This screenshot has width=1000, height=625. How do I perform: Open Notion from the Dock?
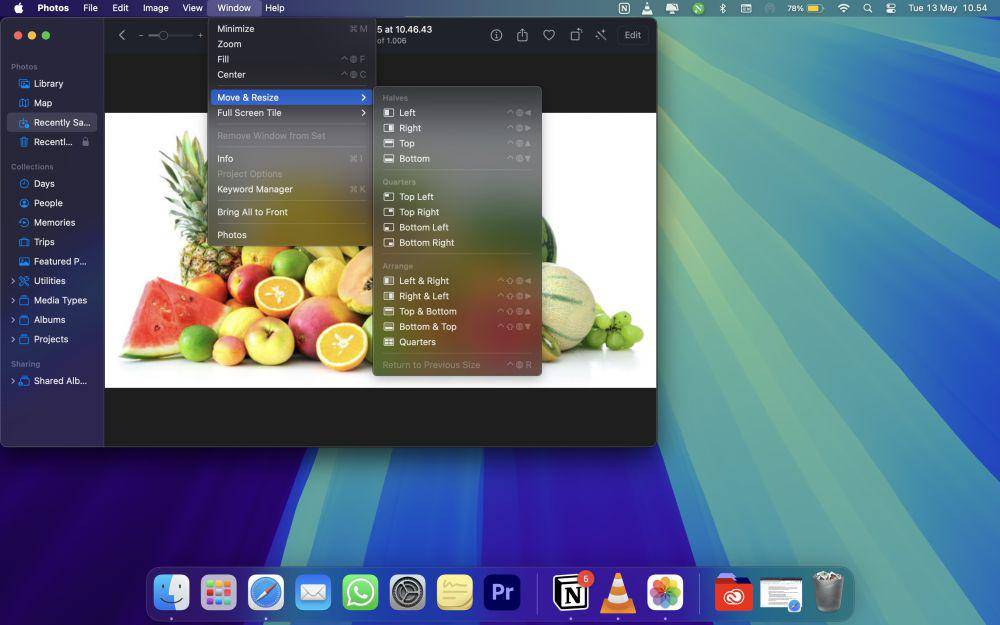571,592
